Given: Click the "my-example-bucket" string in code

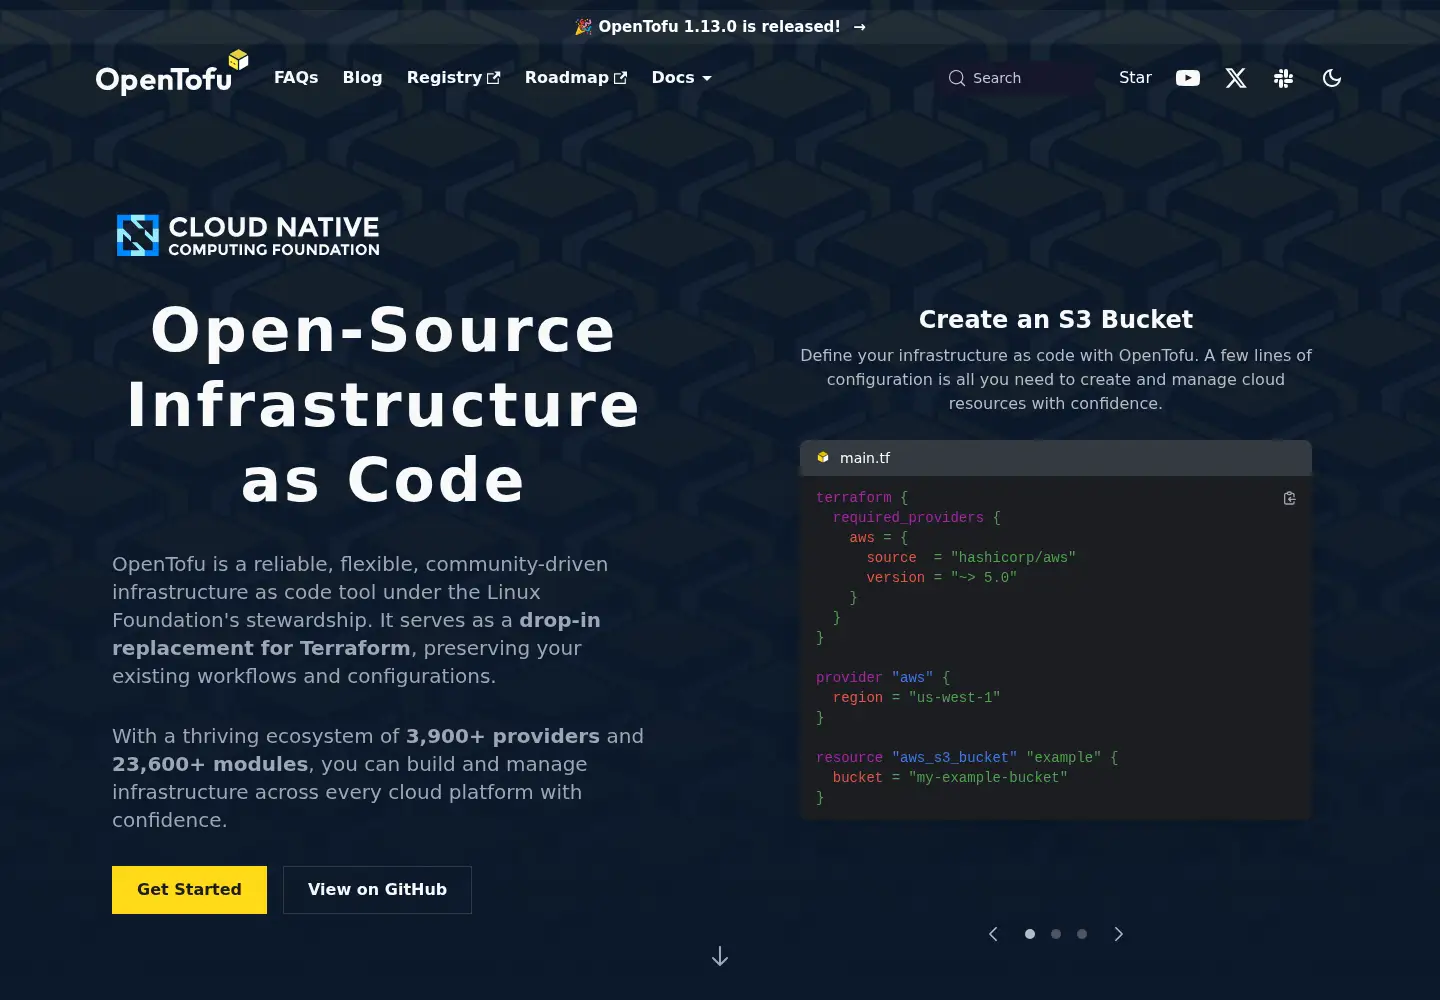Looking at the screenshot, I should (988, 778).
